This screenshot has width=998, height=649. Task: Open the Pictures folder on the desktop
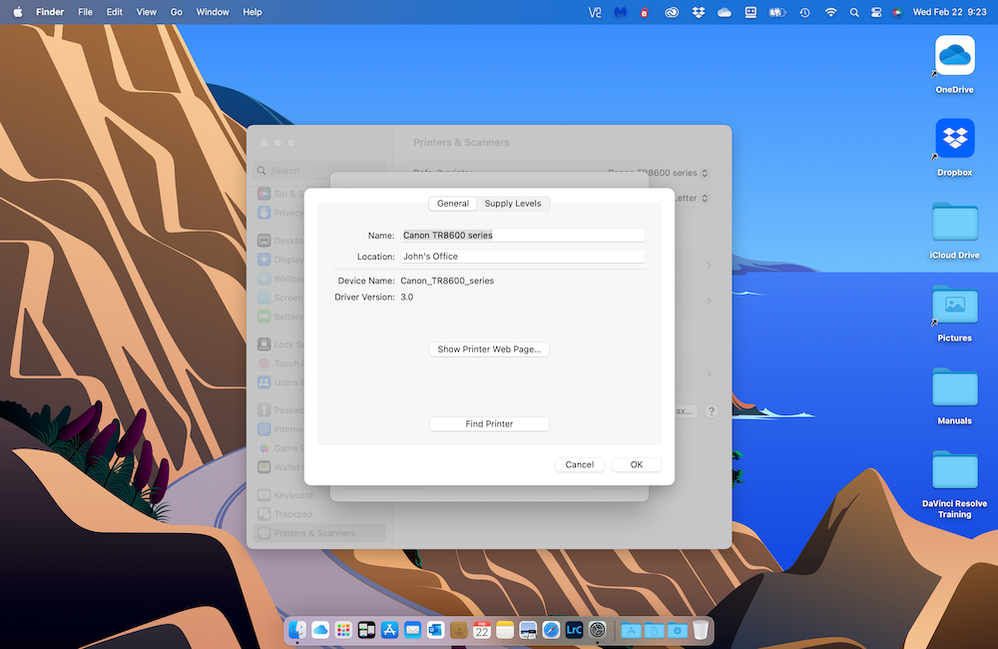(x=954, y=306)
